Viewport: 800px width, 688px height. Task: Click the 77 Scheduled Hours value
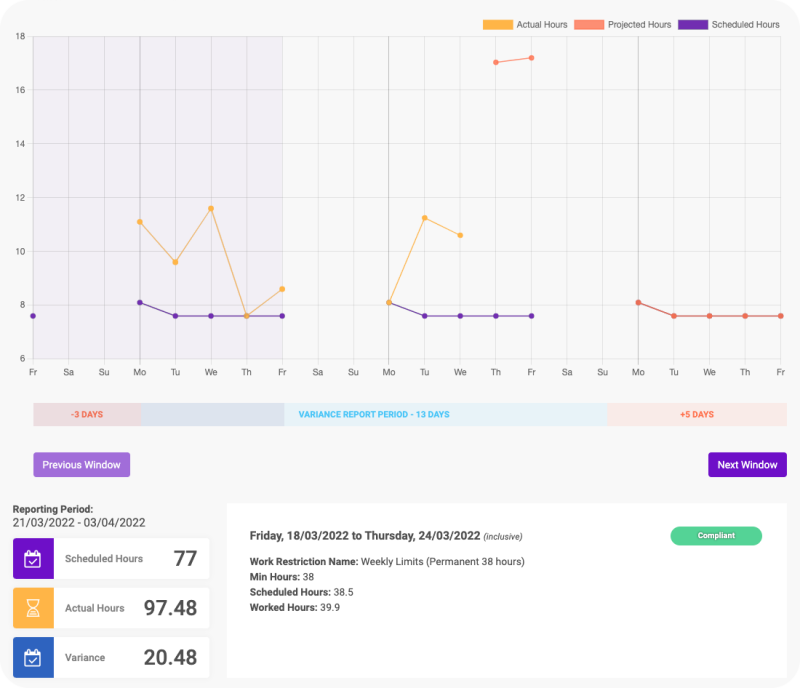pyautogui.click(x=185, y=558)
